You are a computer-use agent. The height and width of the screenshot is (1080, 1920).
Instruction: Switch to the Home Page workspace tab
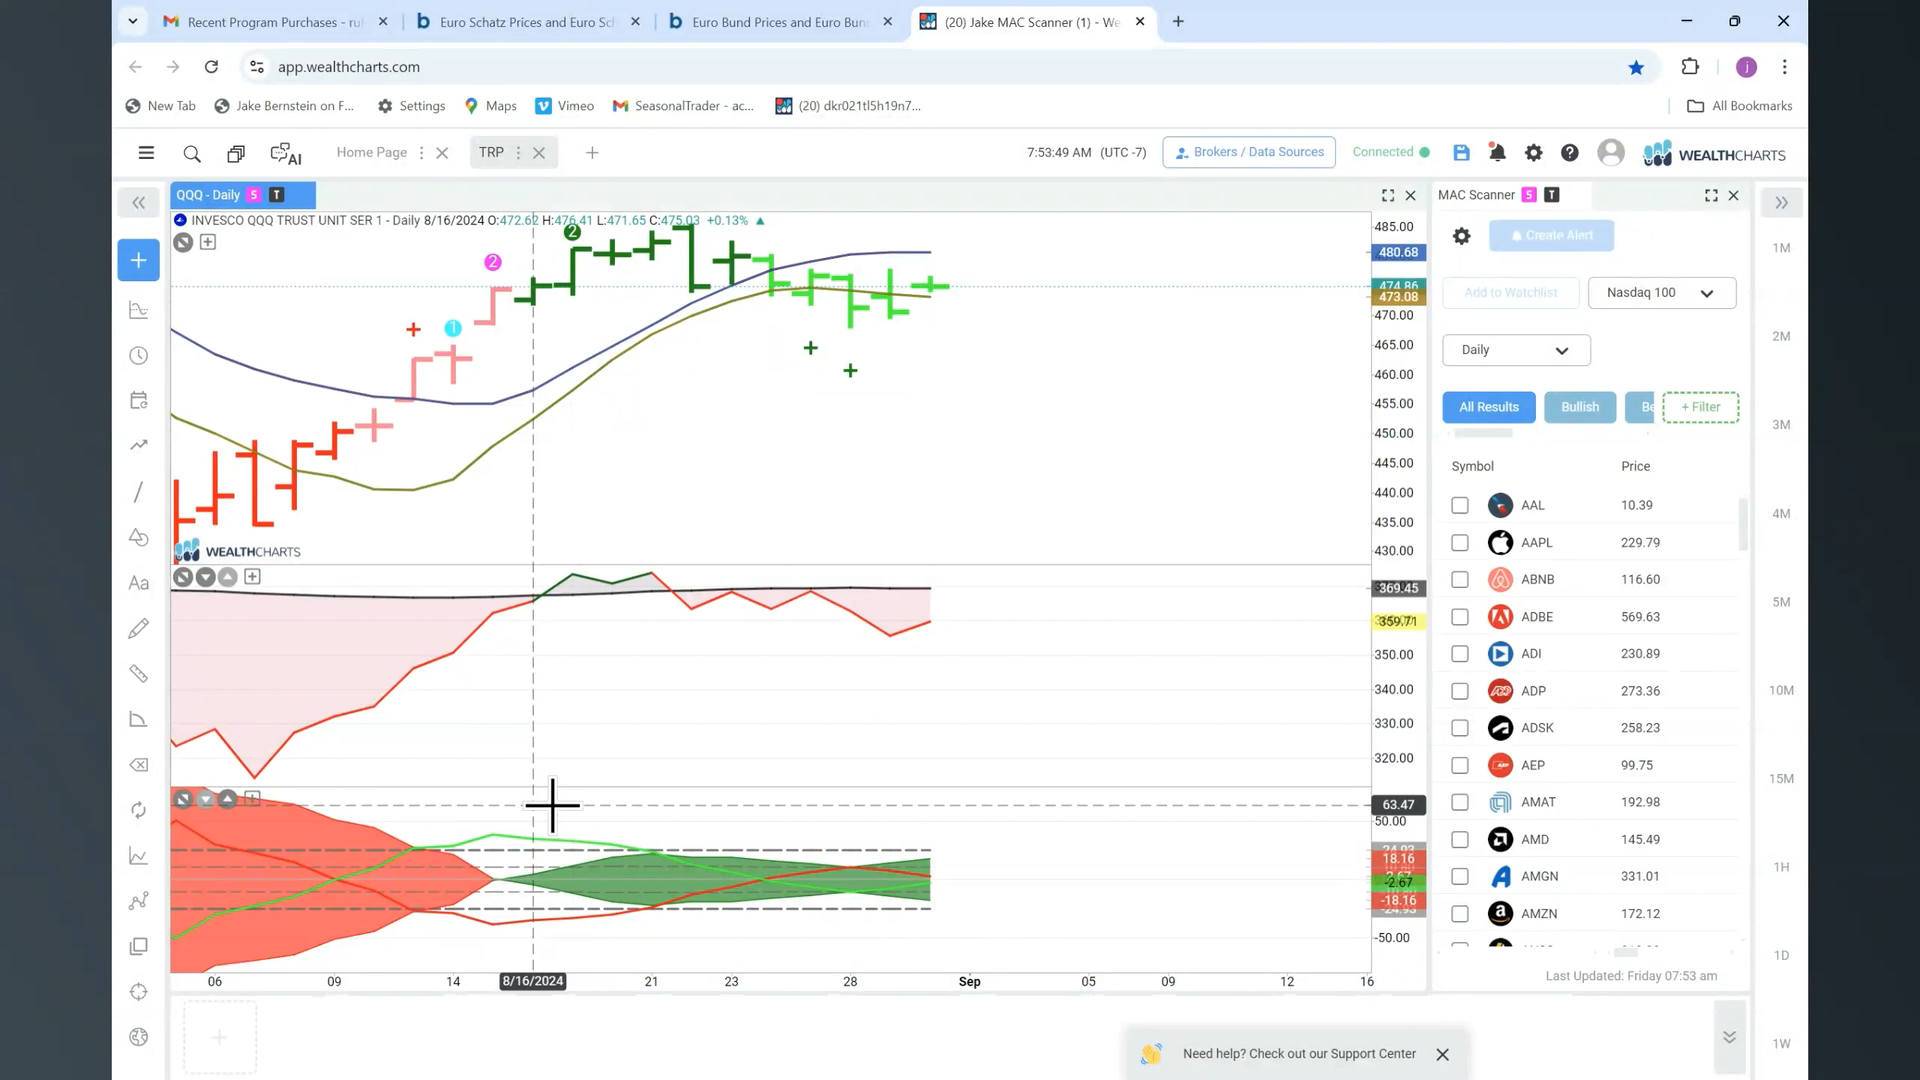click(371, 153)
